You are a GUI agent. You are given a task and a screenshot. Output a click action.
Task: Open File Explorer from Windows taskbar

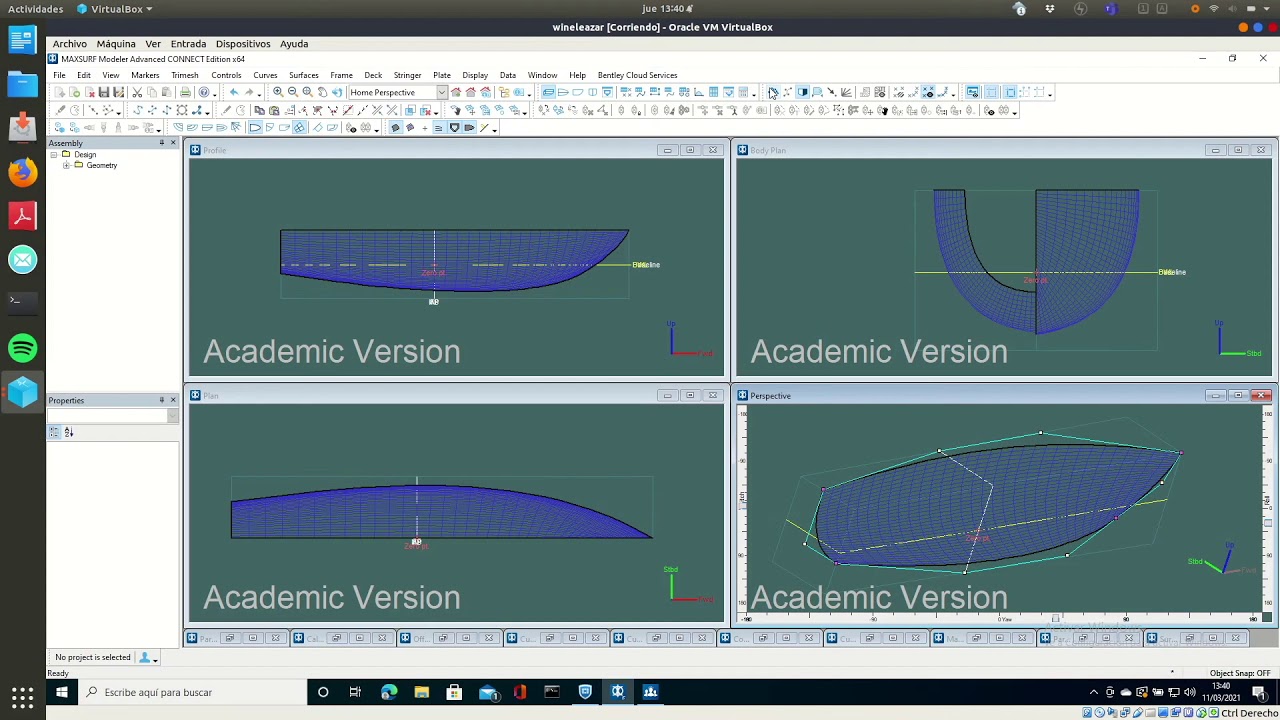422,692
